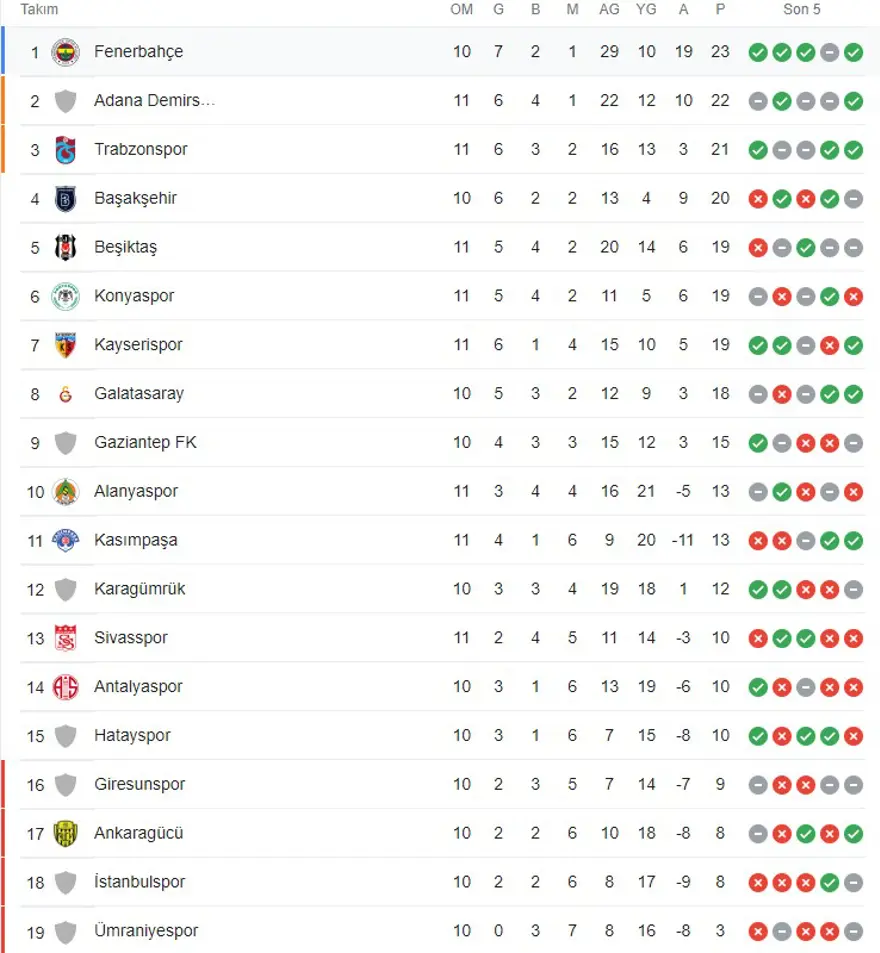Screen dimensions: 880x953
Task: Select the Karagümrük team name
Action: pyautogui.click(x=140, y=589)
